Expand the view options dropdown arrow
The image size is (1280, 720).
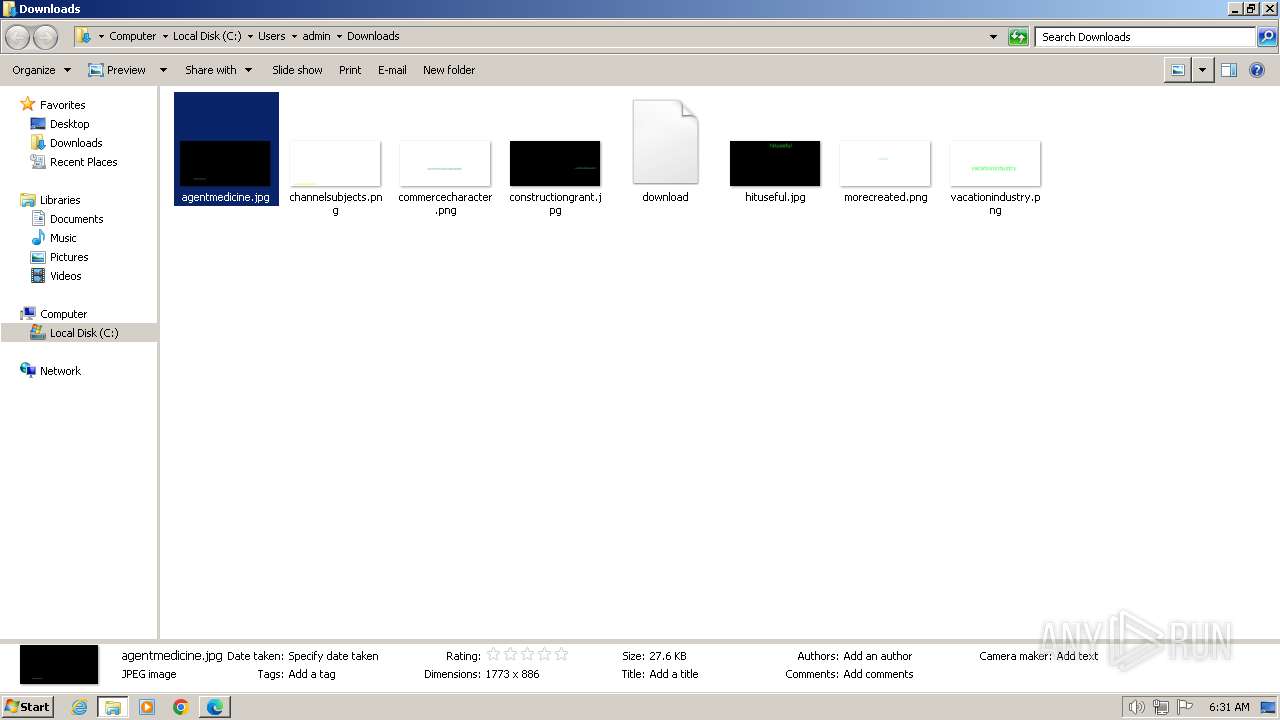(x=1202, y=70)
